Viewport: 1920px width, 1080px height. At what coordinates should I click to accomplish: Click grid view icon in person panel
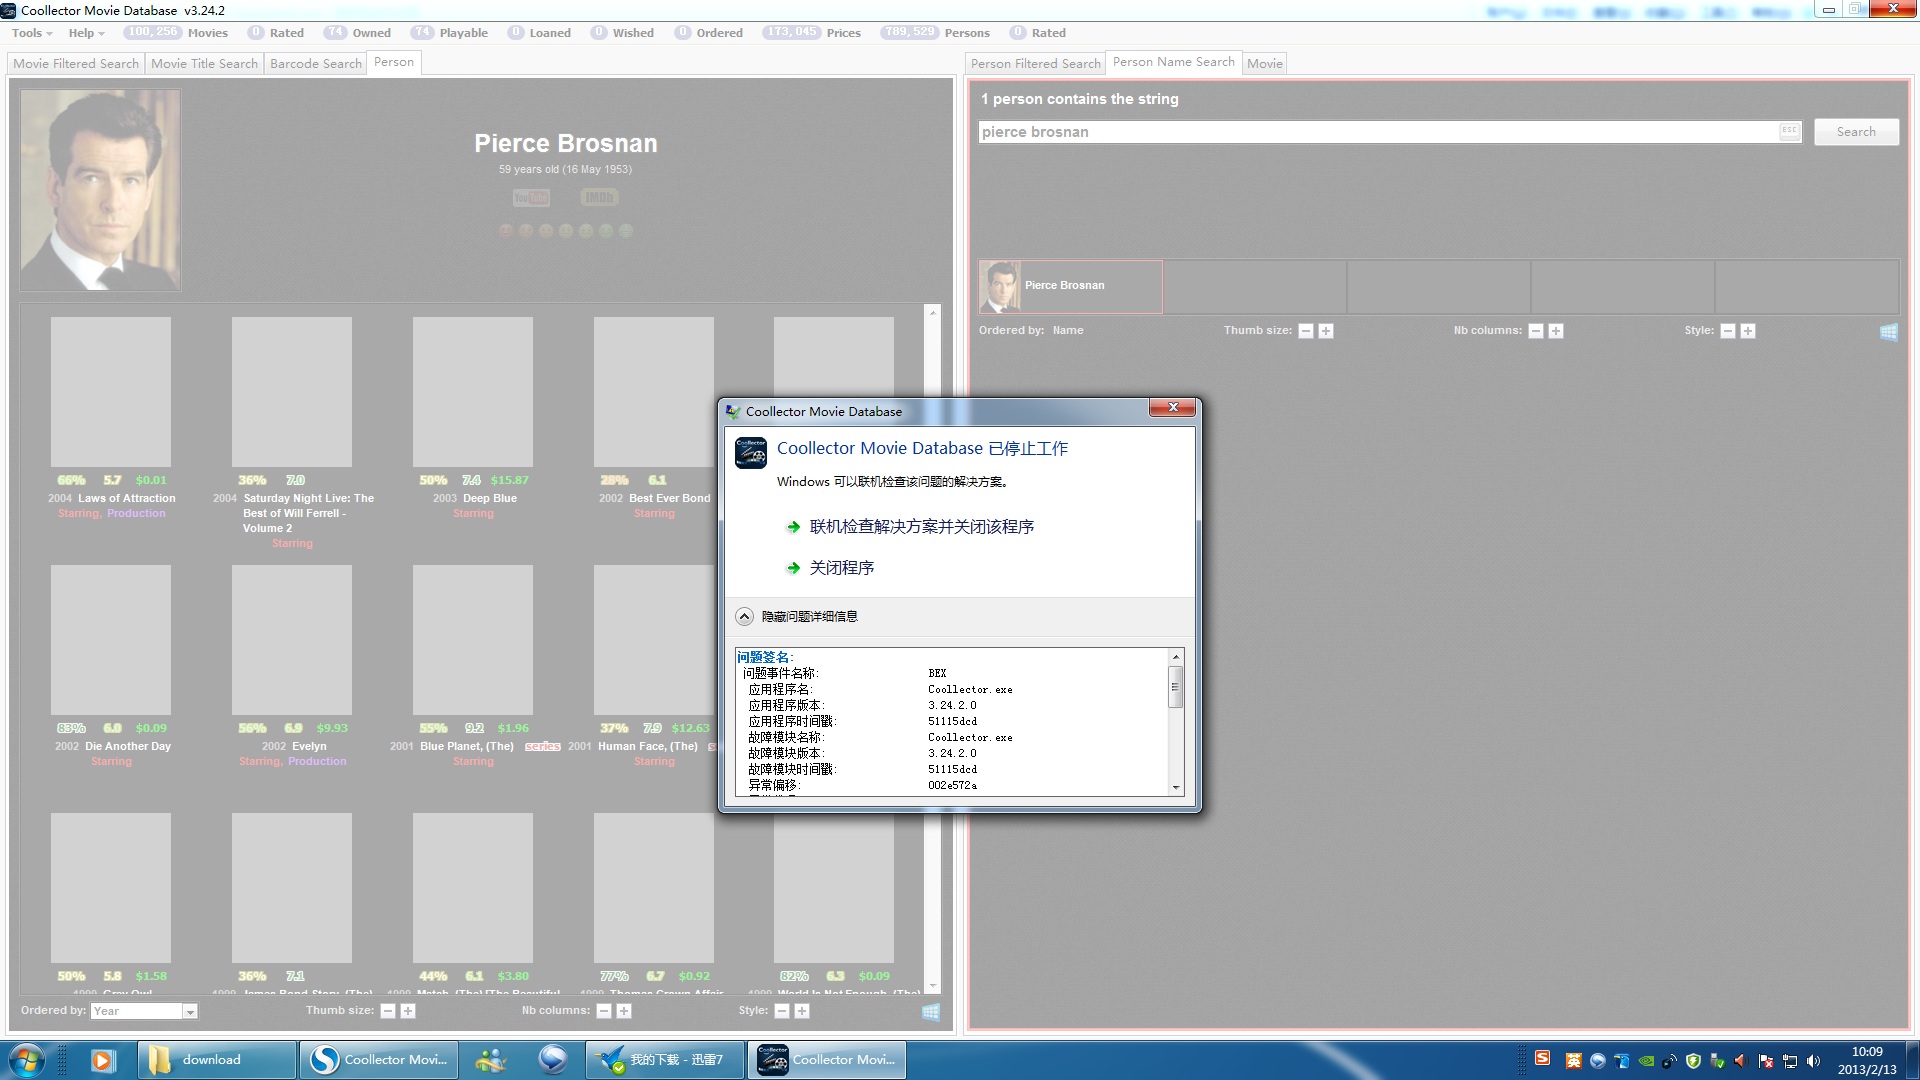coord(1888,332)
